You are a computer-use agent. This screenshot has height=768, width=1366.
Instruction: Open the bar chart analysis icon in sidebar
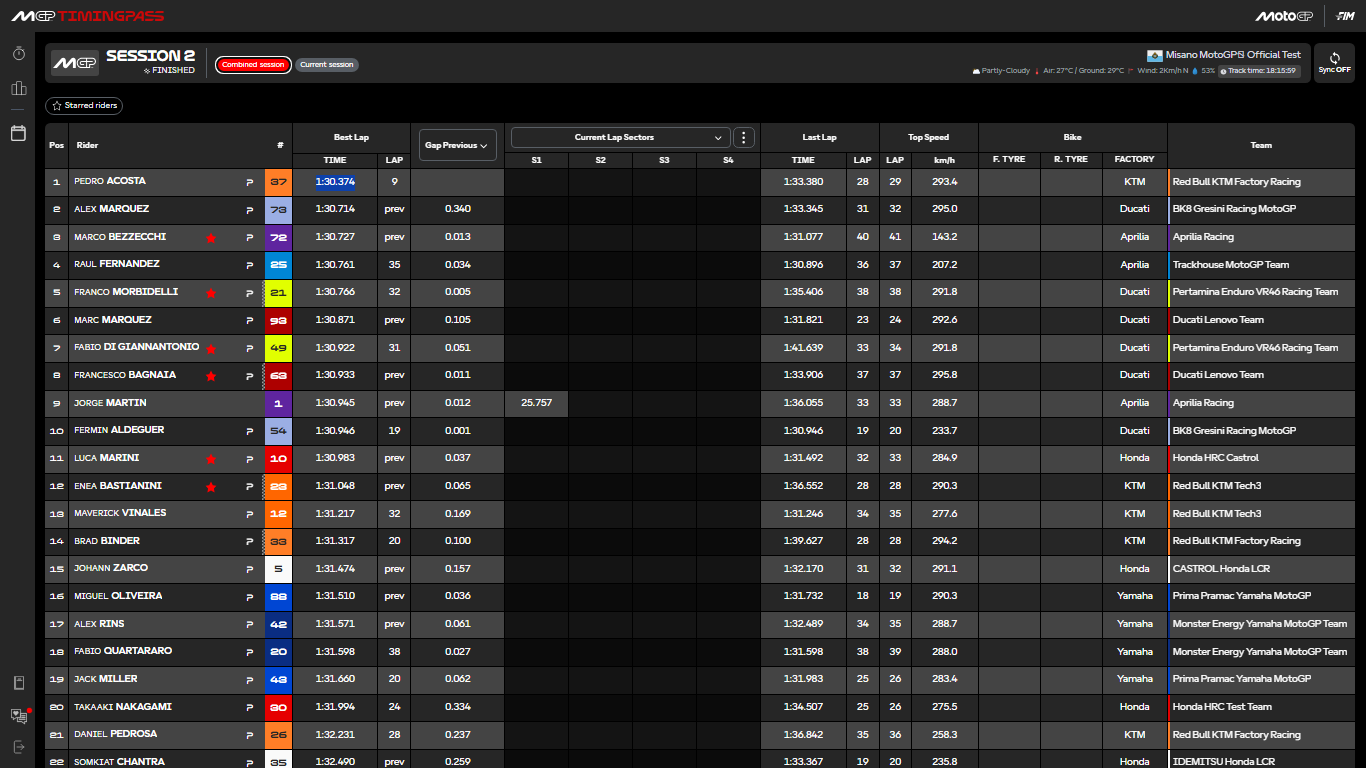click(x=18, y=89)
